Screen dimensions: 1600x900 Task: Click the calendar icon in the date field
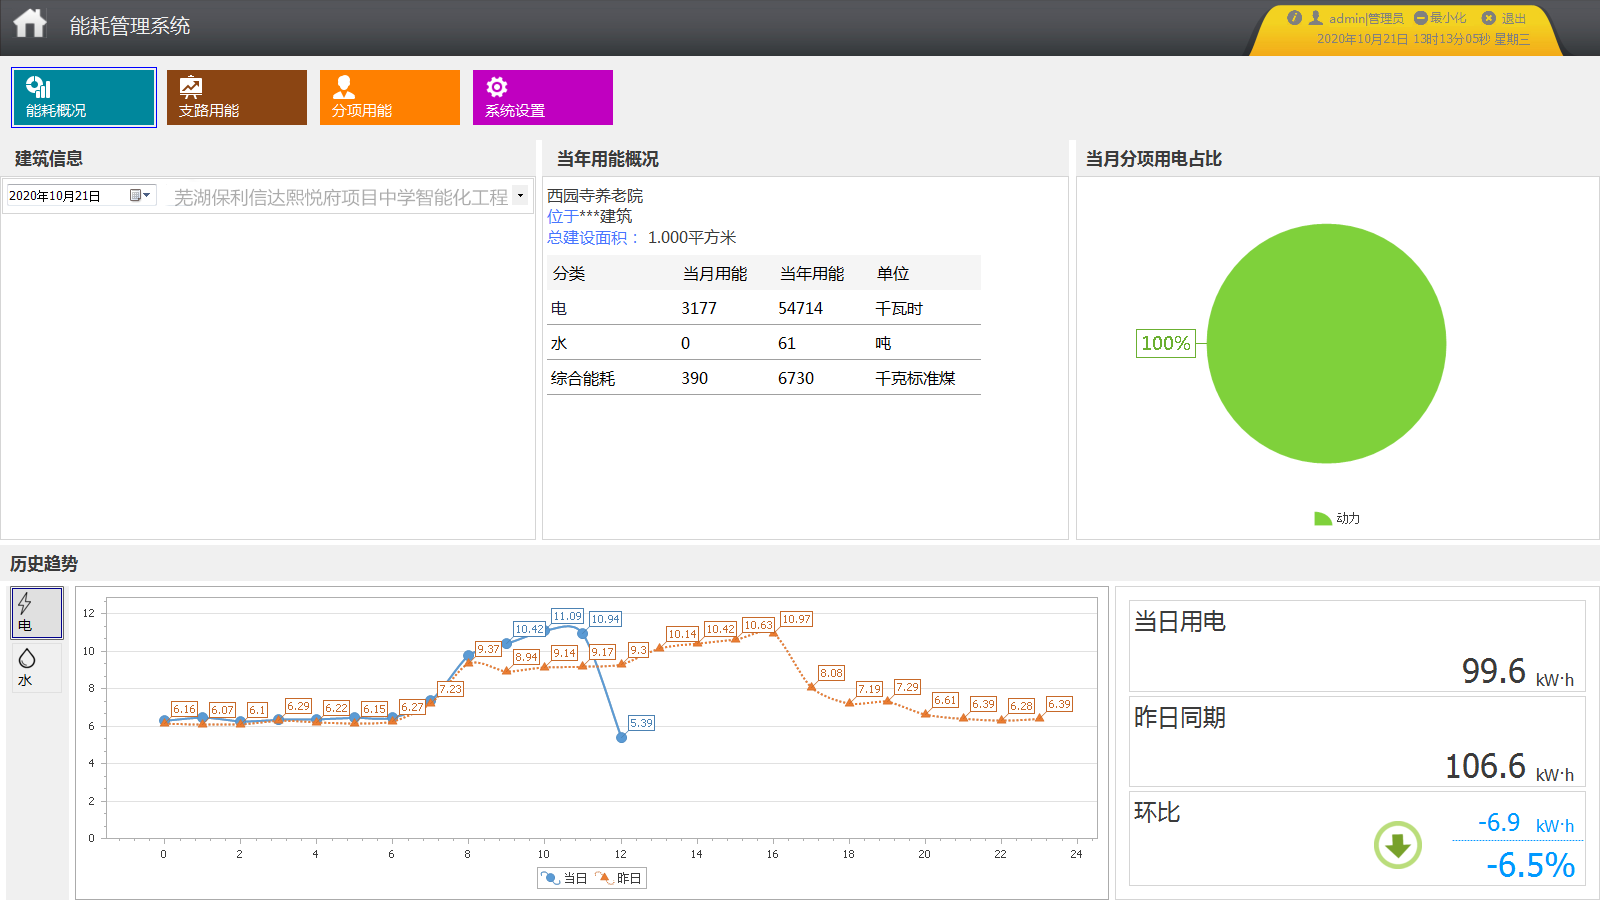[134, 195]
